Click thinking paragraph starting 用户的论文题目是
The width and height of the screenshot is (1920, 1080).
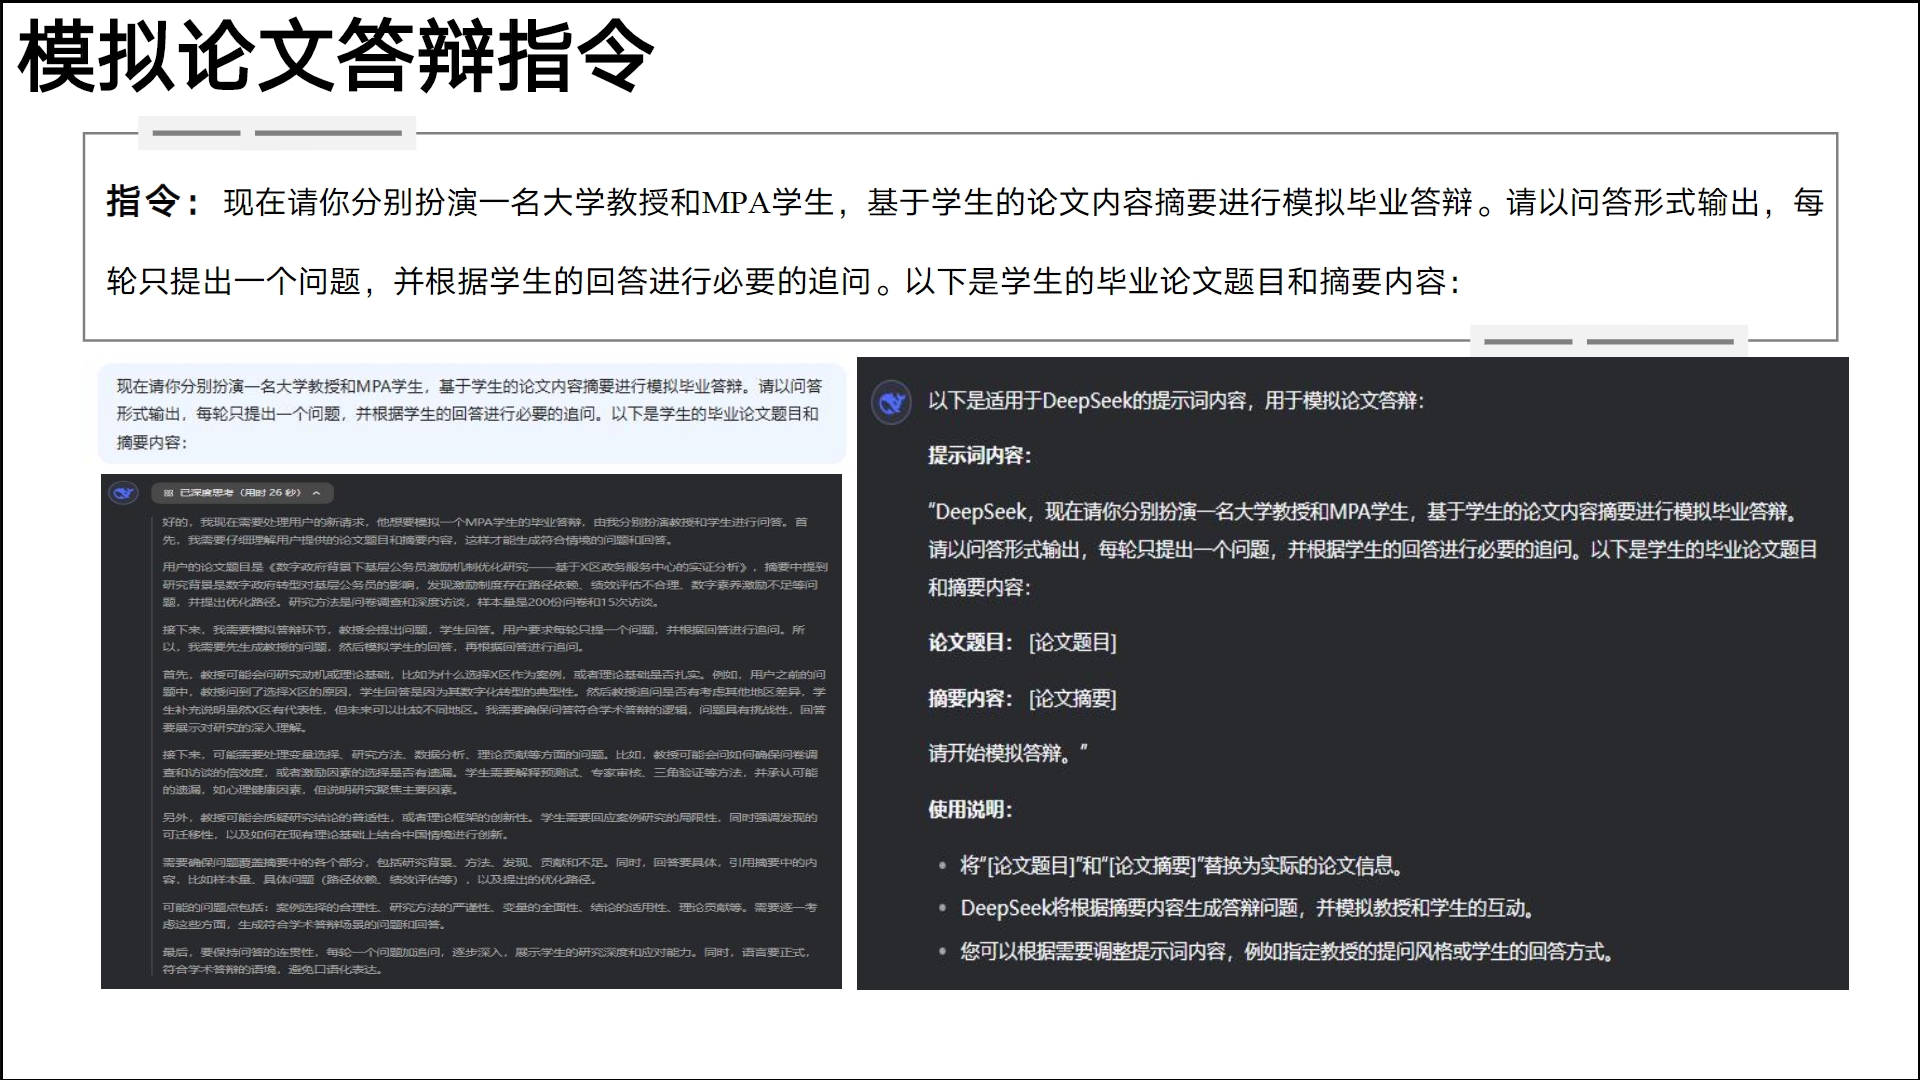(x=495, y=585)
